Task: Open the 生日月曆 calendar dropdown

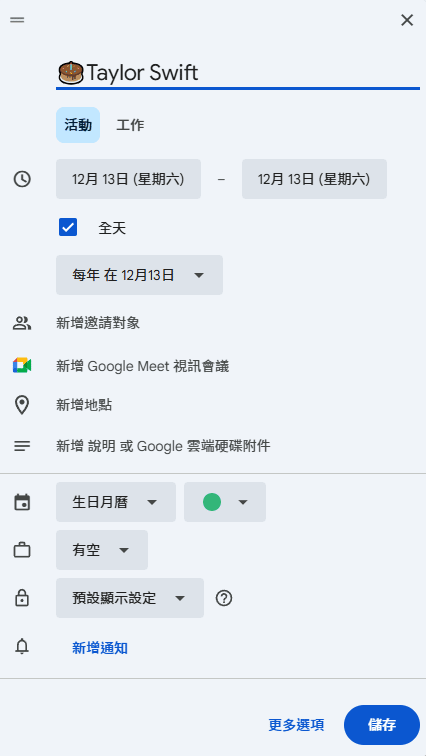Action: 116,502
